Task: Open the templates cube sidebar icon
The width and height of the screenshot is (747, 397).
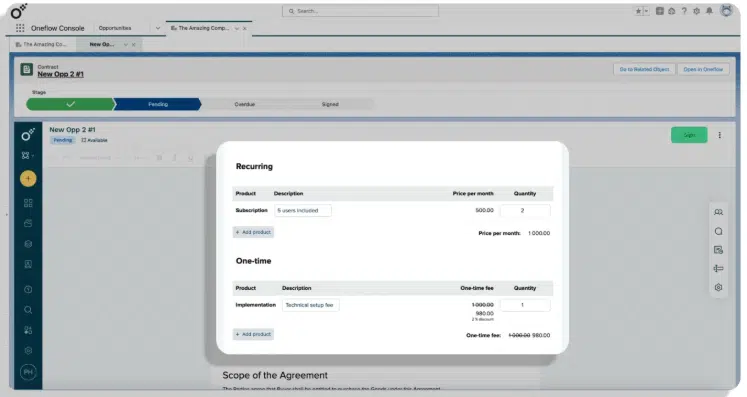Action: coord(28,244)
